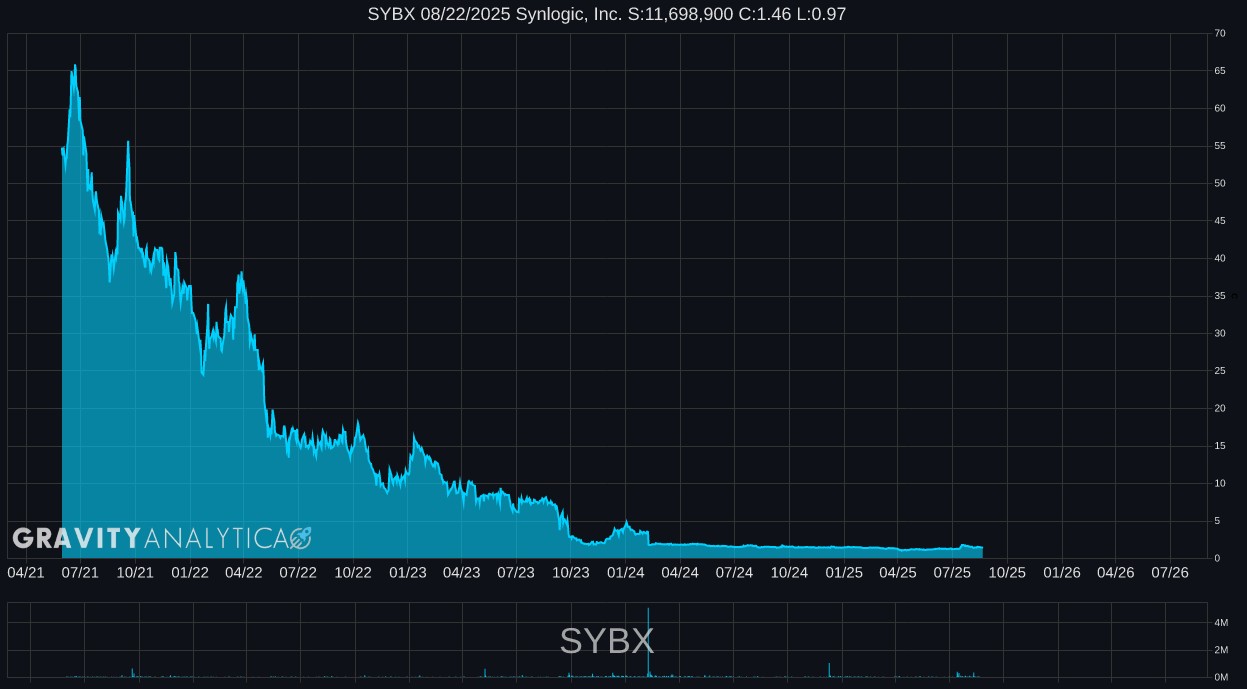Click the price axis label '45'
The height and width of the screenshot is (689, 1247).
click(x=1220, y=221)
